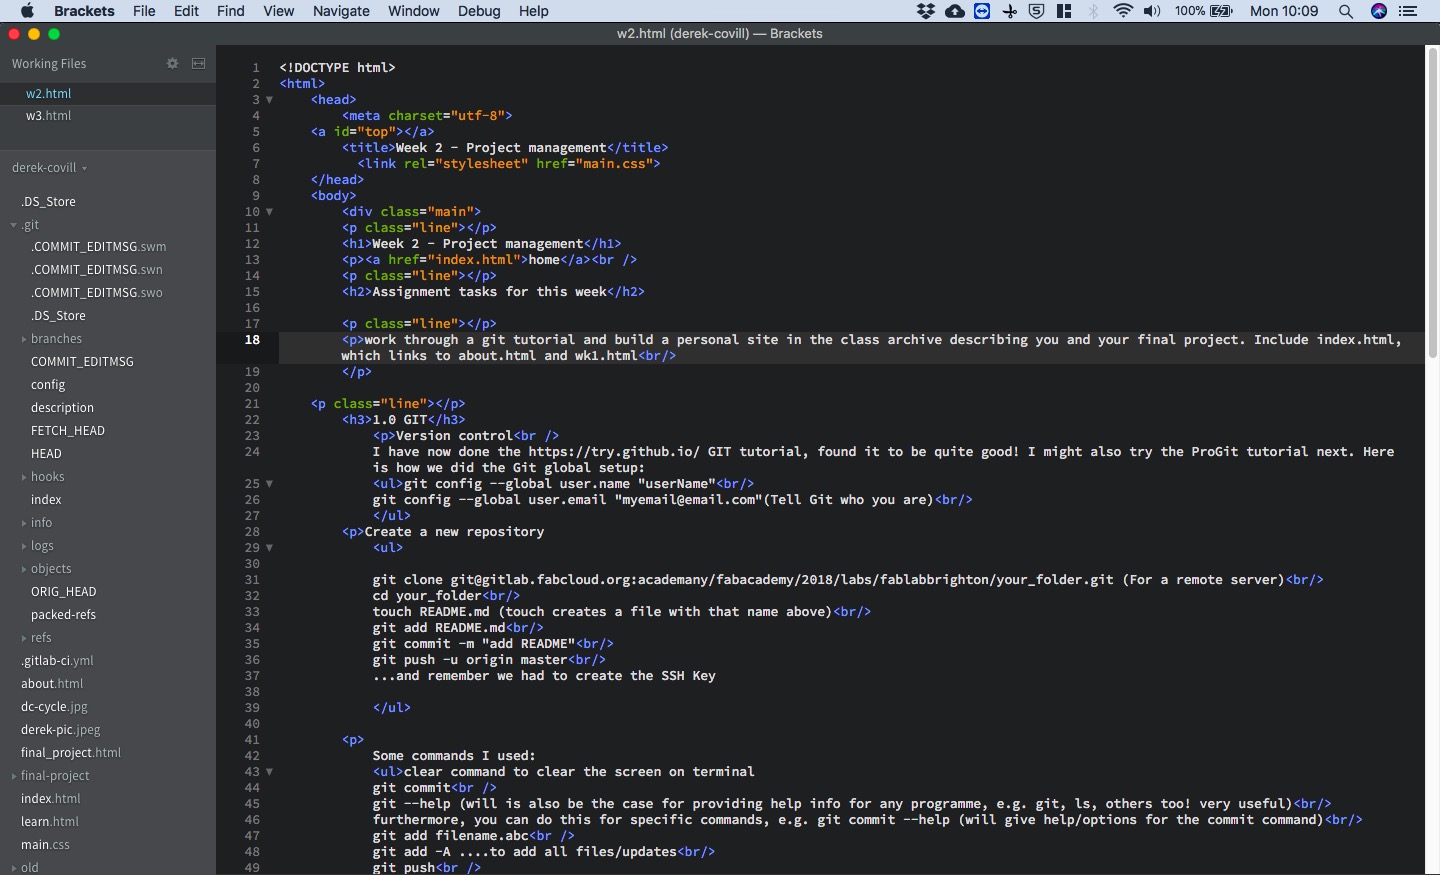Viewport: 1440px width, 875px height.
Task: Open the Debug menu
Action: click(479, 11)
